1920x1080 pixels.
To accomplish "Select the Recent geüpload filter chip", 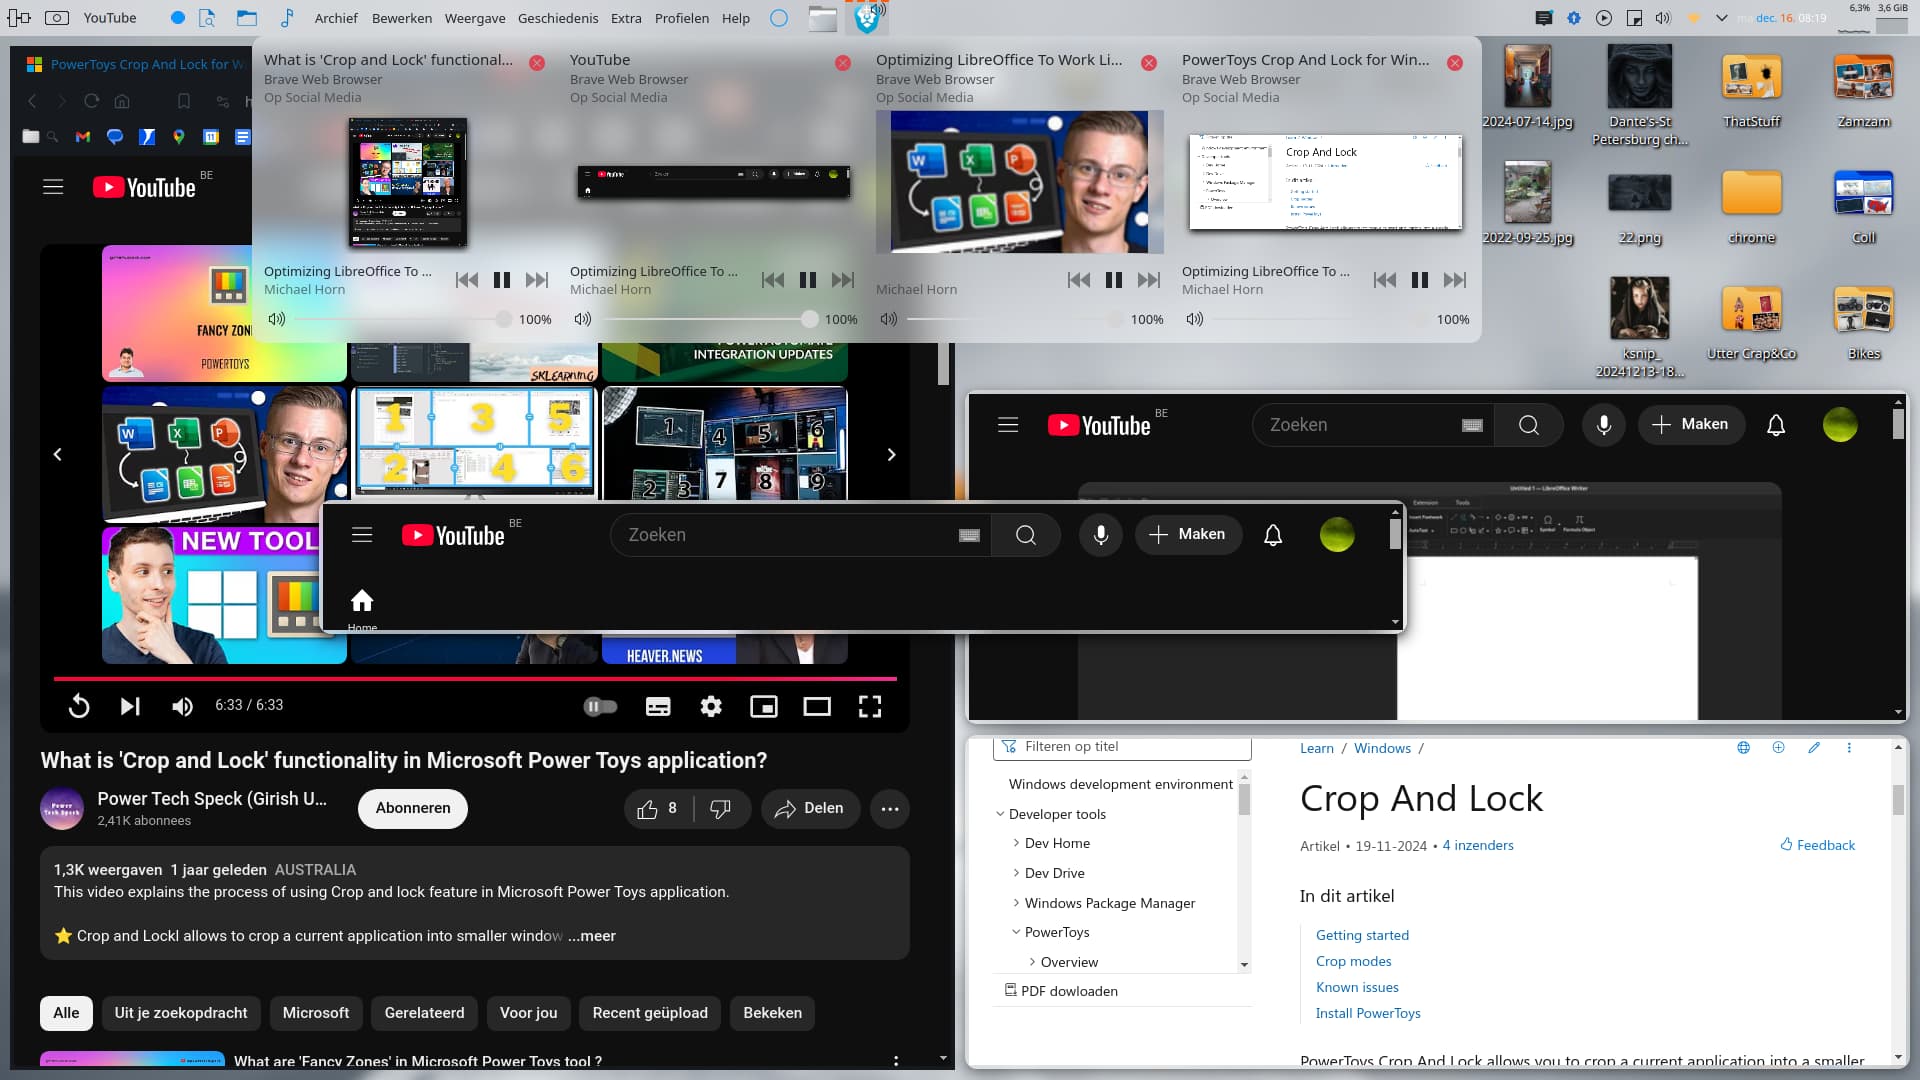I will point(650,1013).
